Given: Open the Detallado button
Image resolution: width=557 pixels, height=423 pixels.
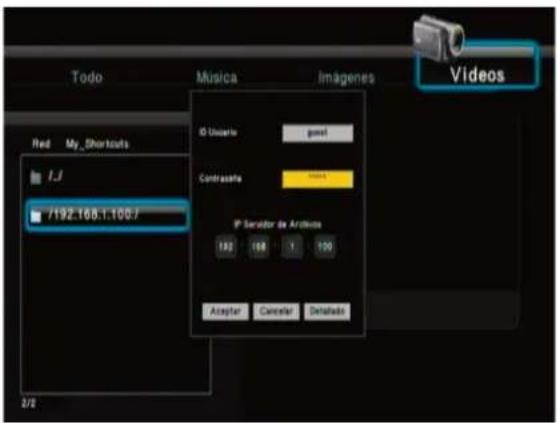Looking at the screenshot, I should point(327,311).
